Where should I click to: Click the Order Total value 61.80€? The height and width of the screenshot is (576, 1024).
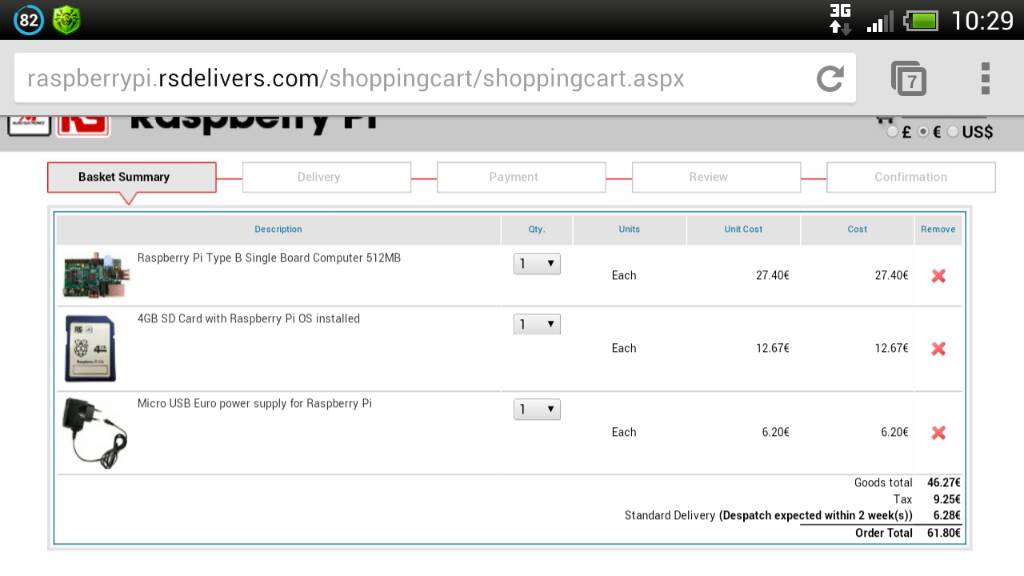[x=944, y=533]
